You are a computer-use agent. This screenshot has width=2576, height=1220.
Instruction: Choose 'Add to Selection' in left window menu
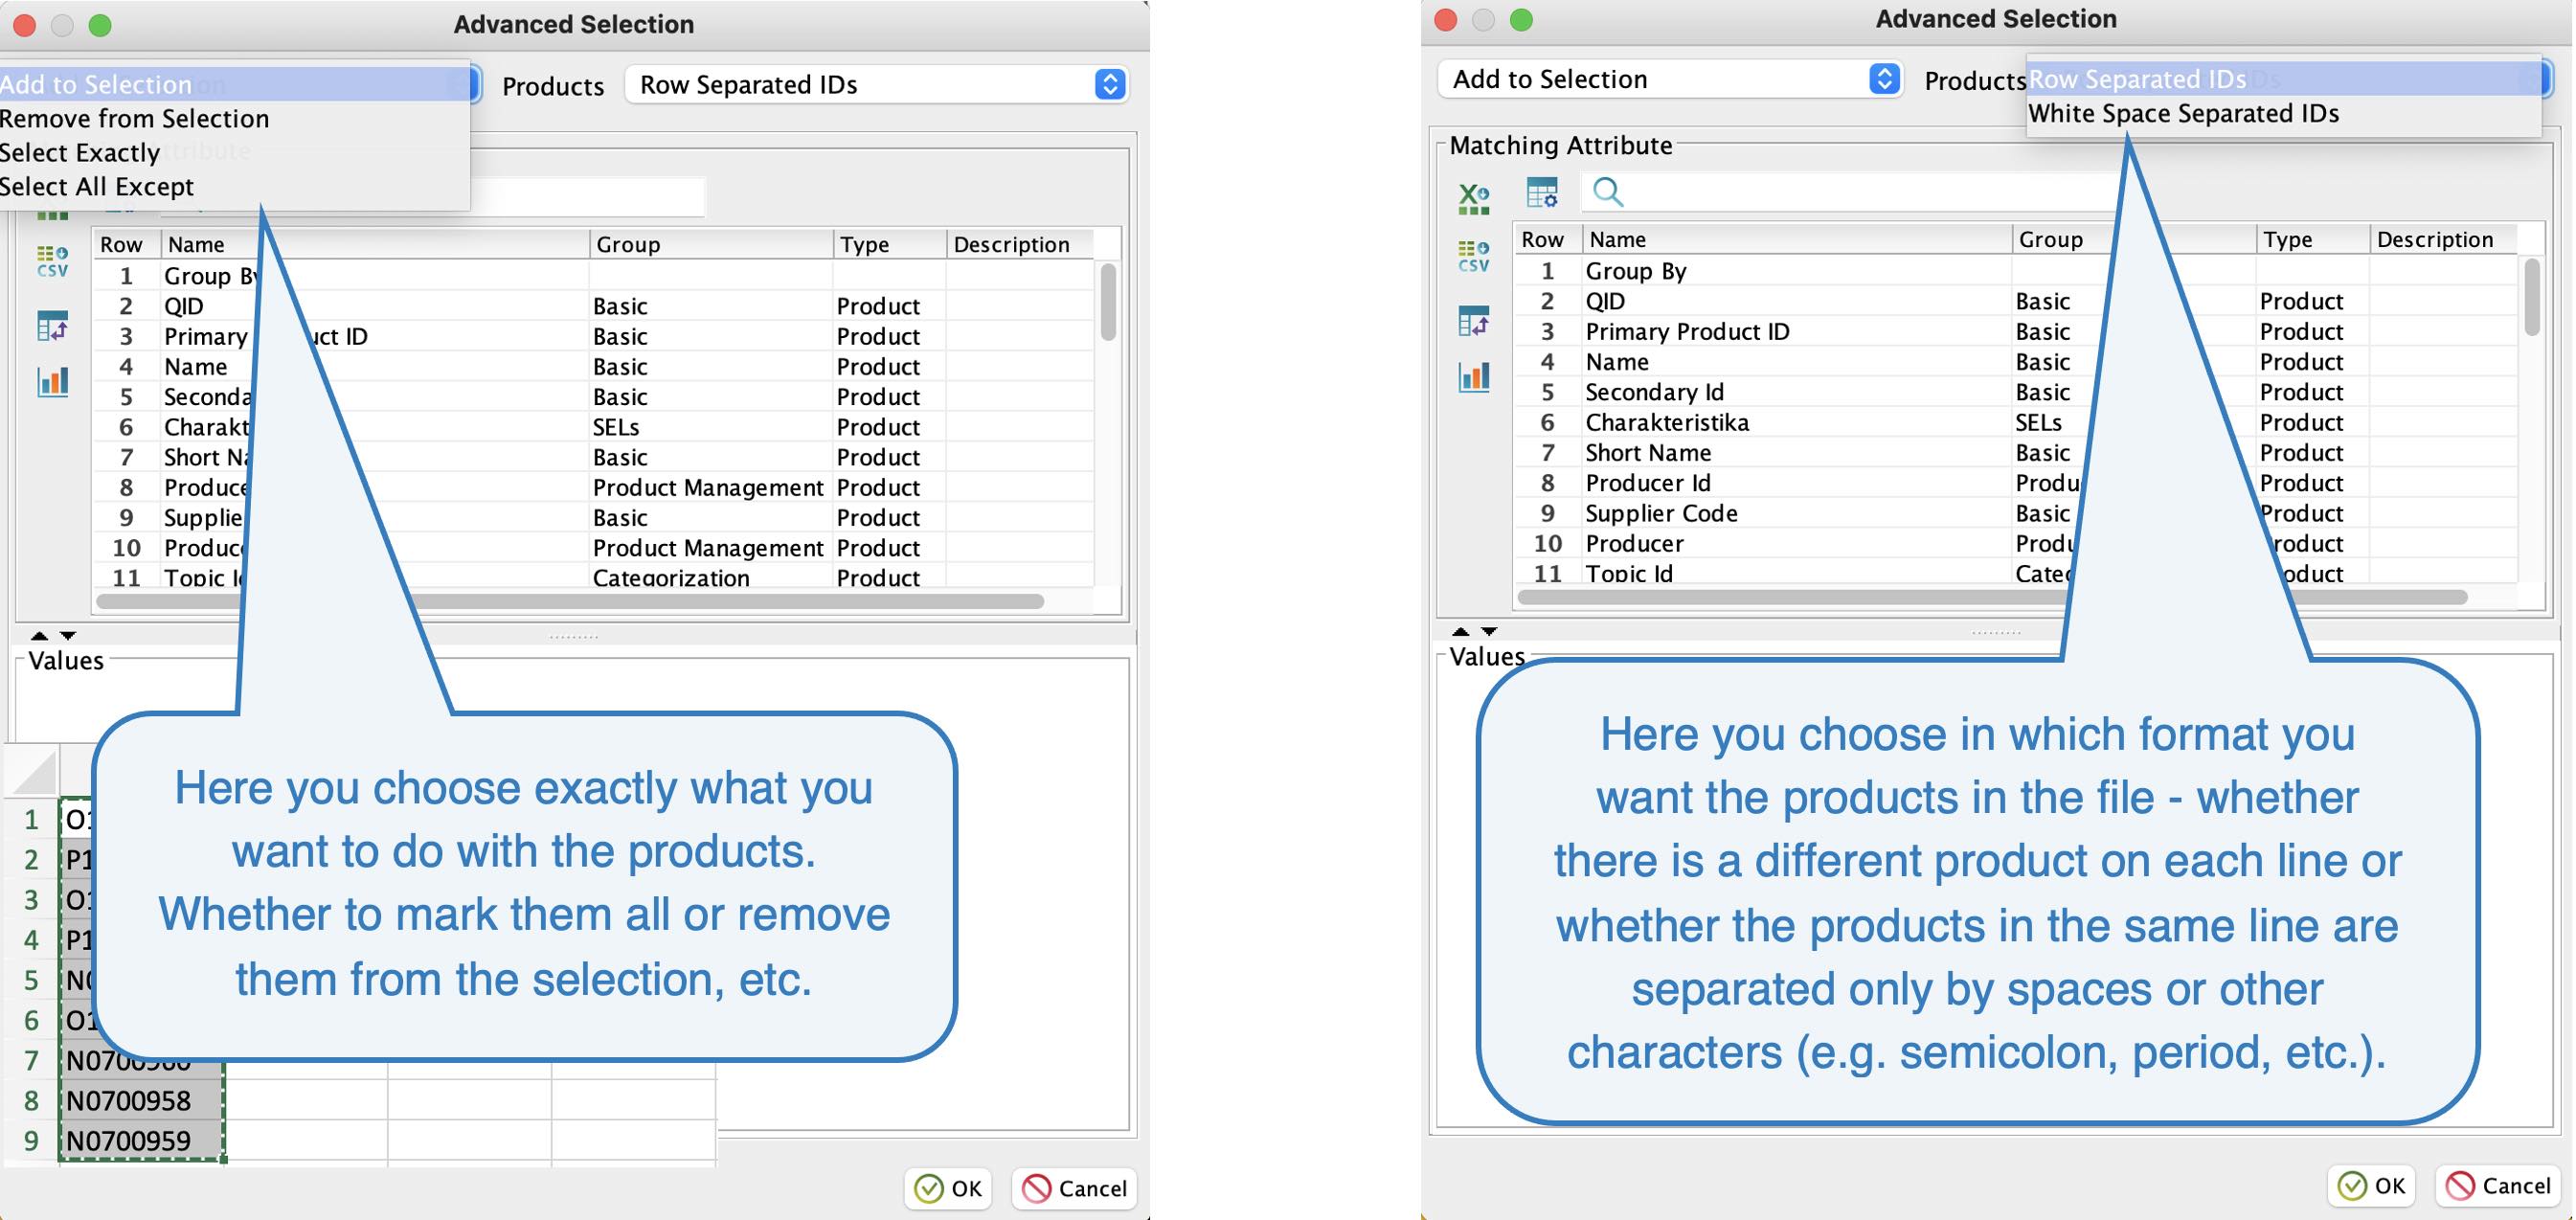coord(235,84)
